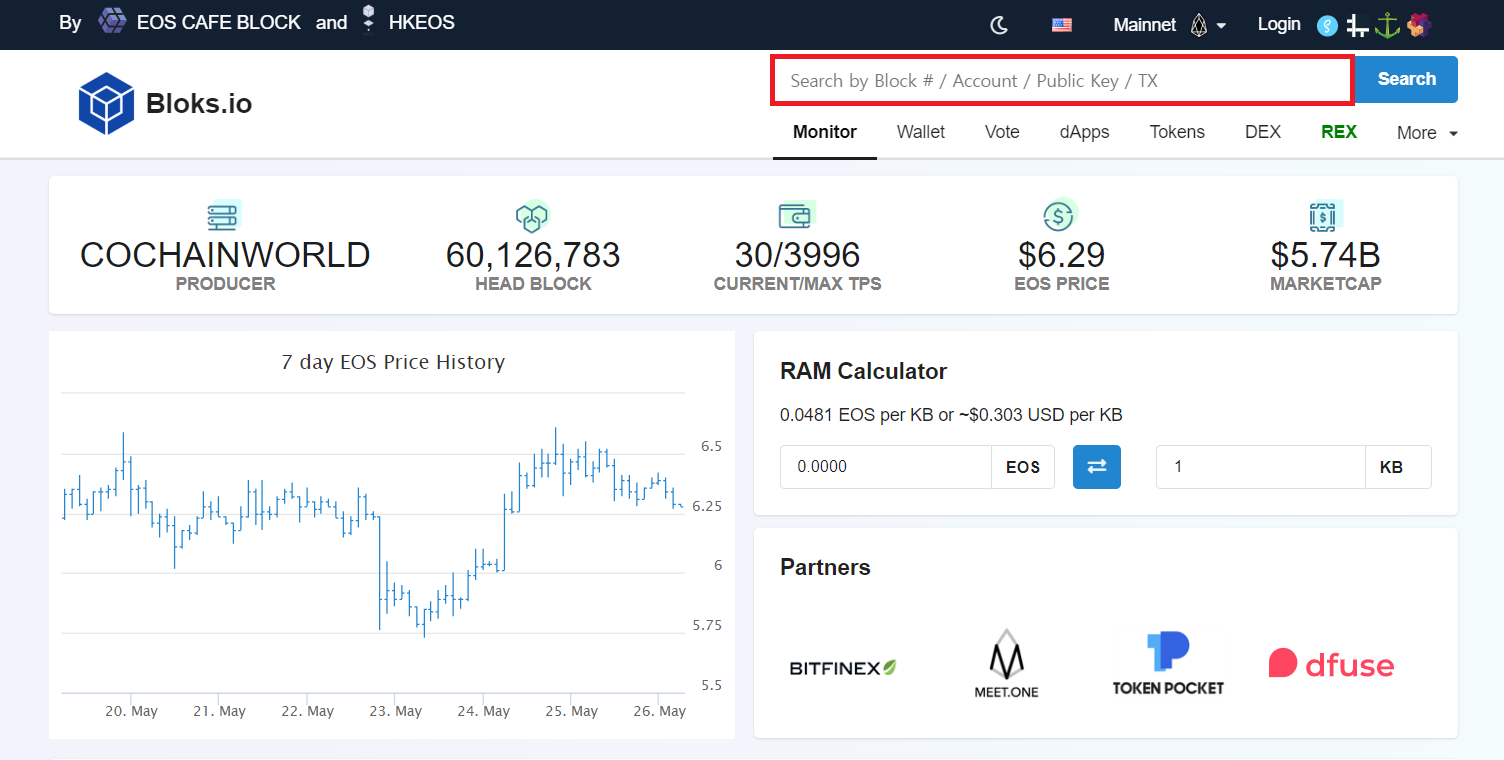
Task: Open the Wallet tab
Action: pos(921,132)
